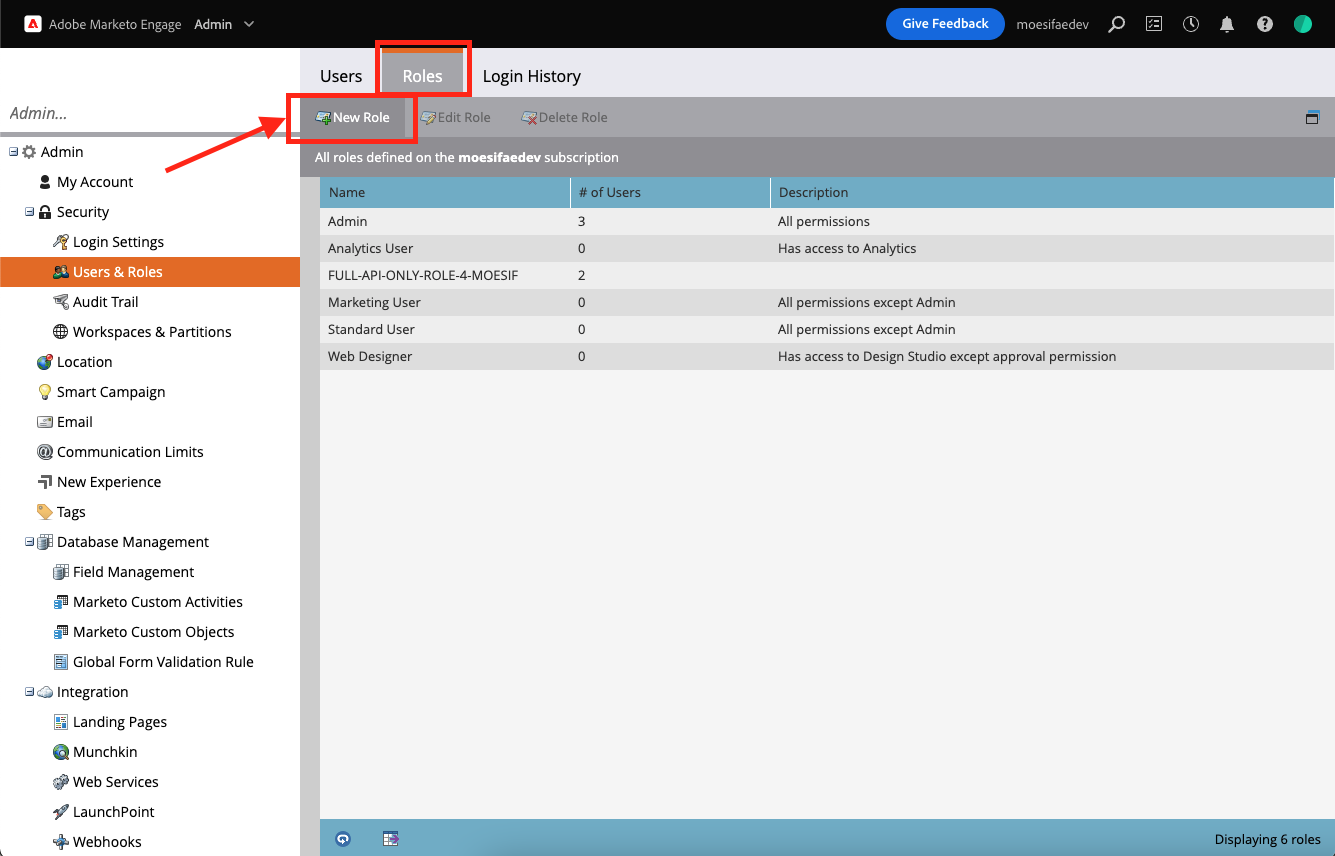The height and width of the screenshot is (856, 1335).
Task: Open the notifications bell icon
Action: 1227,24
